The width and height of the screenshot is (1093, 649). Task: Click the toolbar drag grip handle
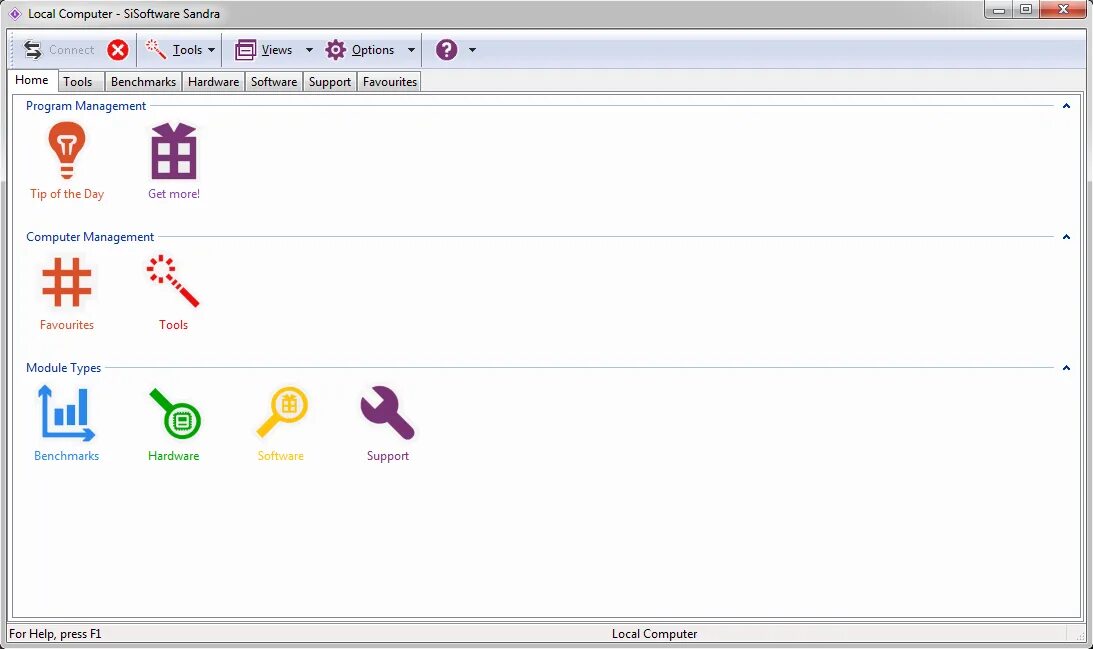13,49
